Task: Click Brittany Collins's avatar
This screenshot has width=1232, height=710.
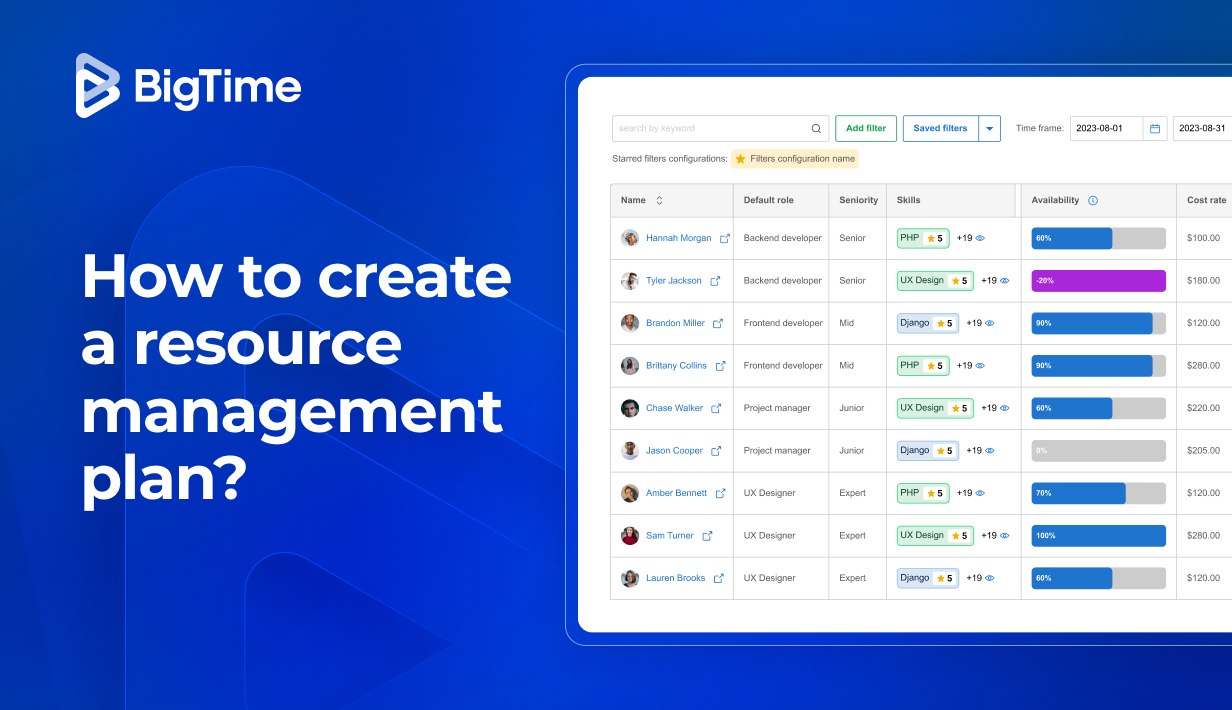Action: (x=630, y=366)
